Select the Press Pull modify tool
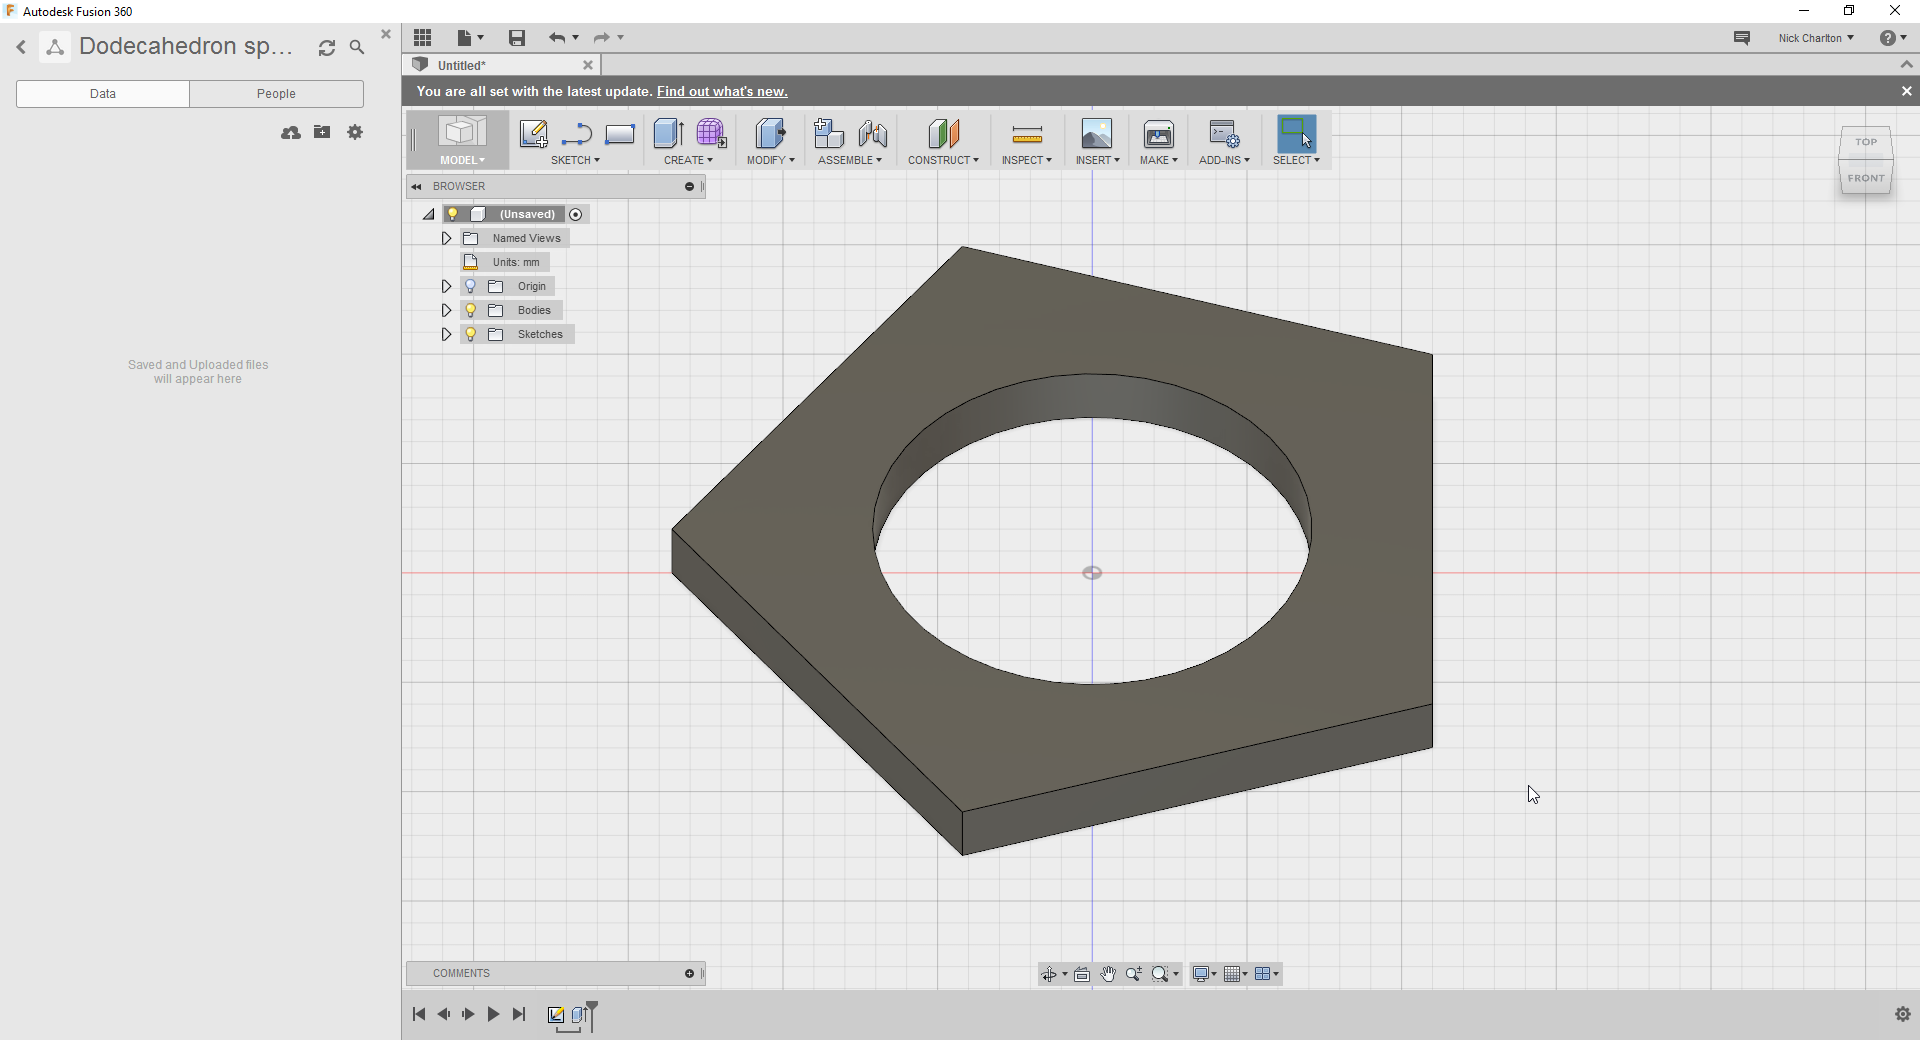1920x1040 pixels. click(770, 134)
